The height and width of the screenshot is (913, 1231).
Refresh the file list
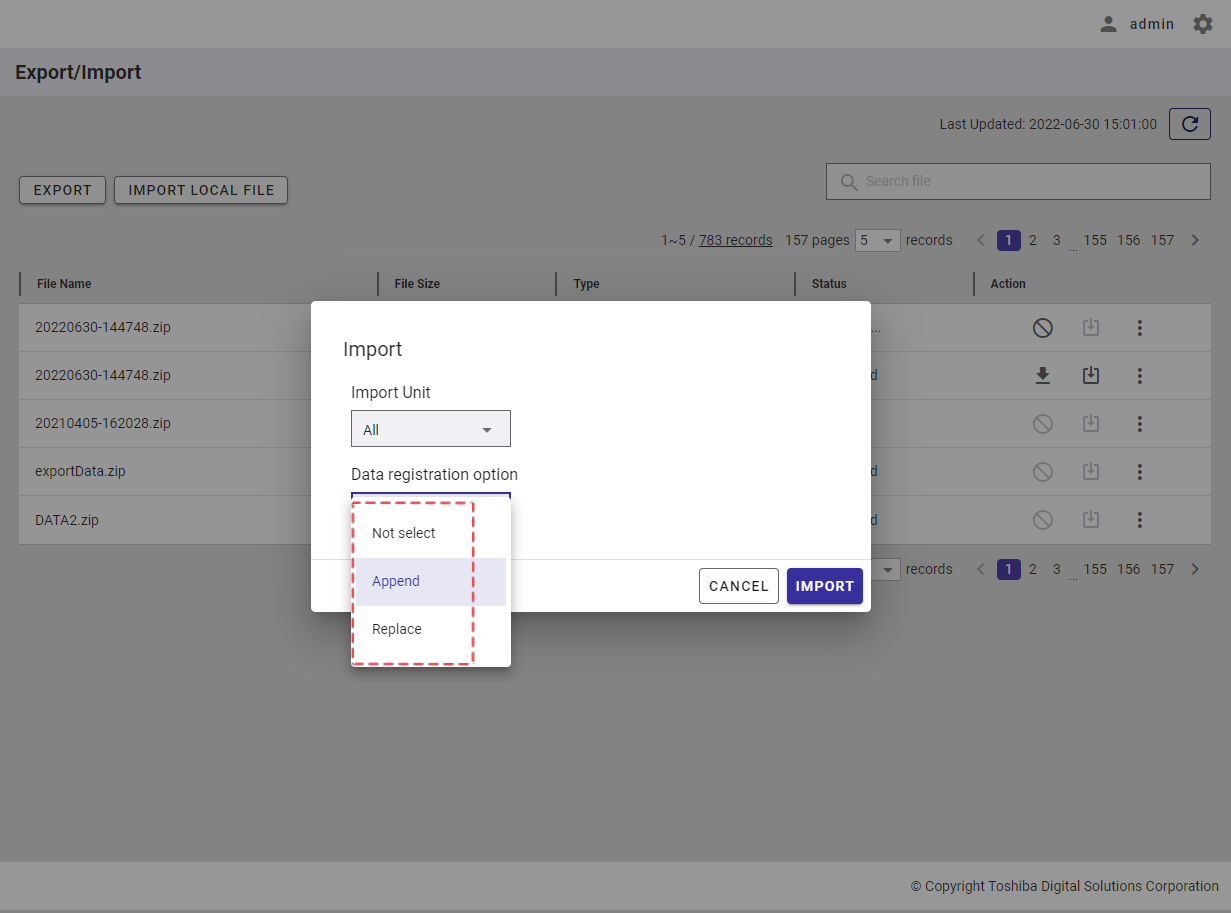point(1189,124)
